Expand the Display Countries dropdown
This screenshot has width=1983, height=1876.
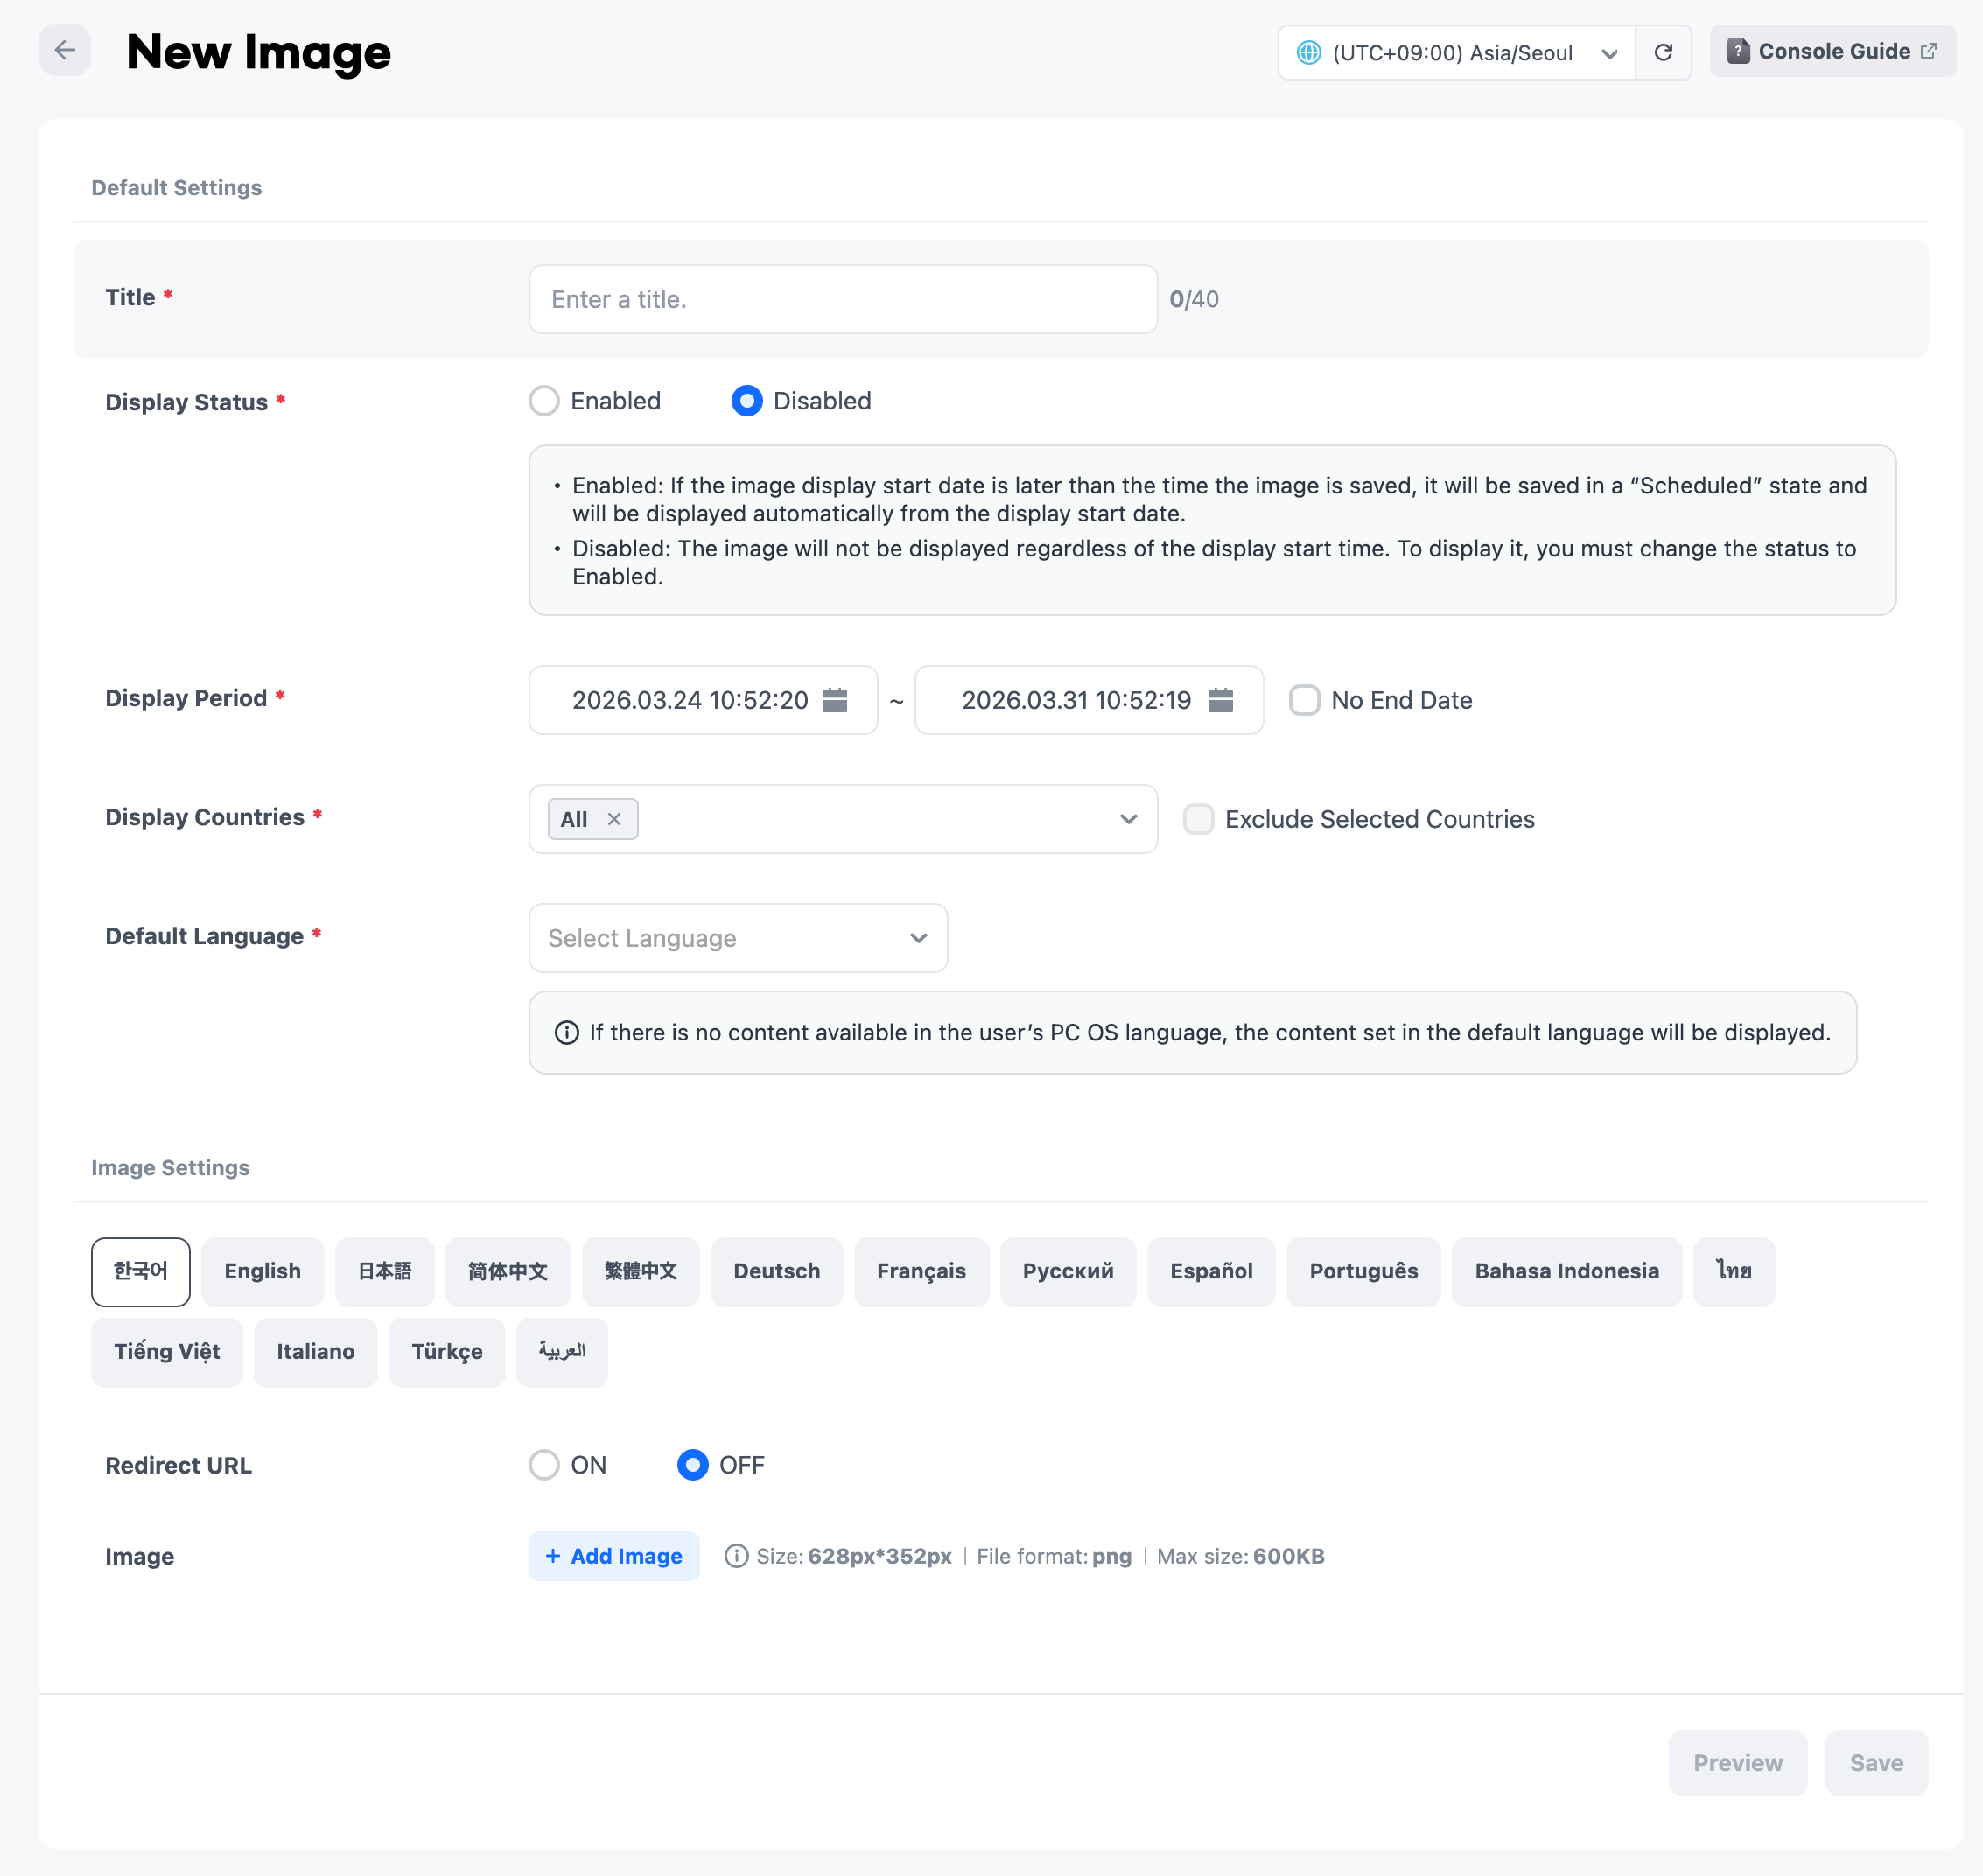pyautogui.click(x=1128, y=819)
